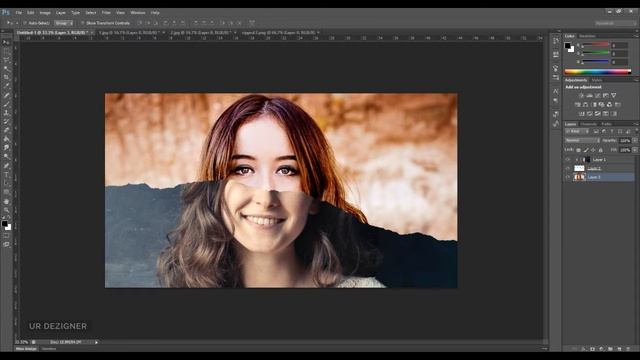The height and width of the screenshot is (360, 640).
Task: Switch to the Channels tab
Action: (589, 124)
